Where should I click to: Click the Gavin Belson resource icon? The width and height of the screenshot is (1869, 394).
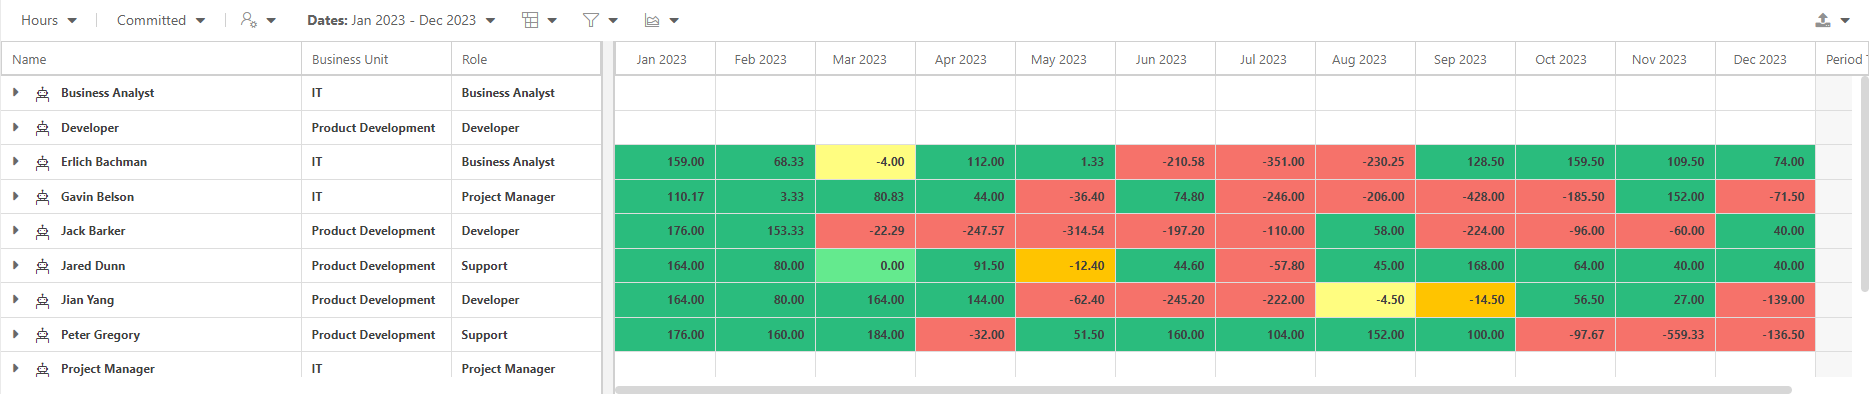43,197
